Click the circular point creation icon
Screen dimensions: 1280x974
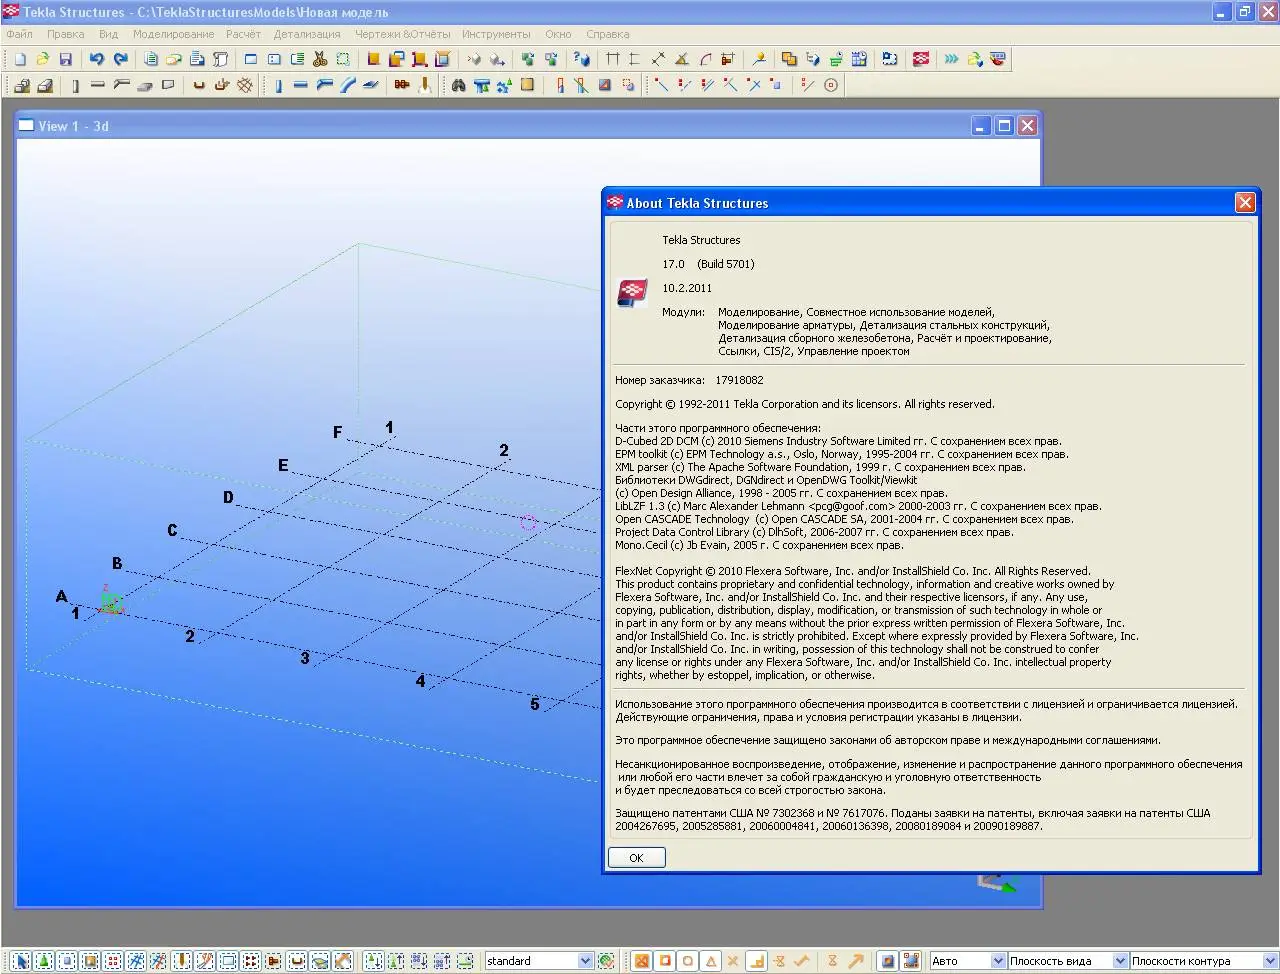pos(831,85)
